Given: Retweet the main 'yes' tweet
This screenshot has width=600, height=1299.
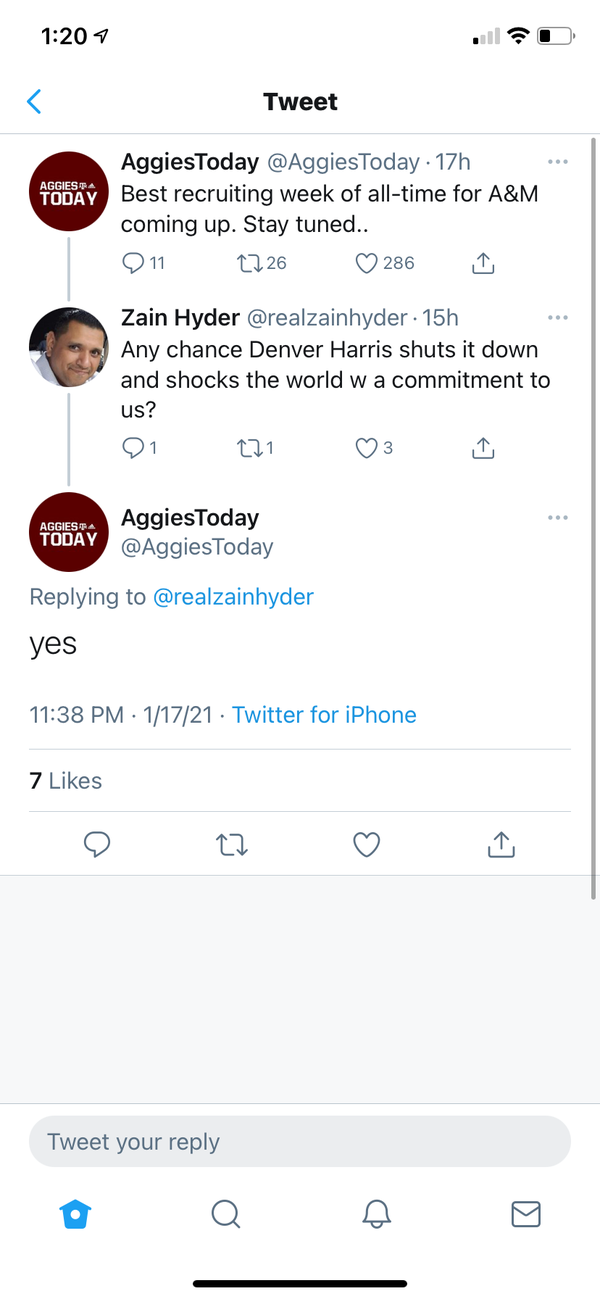Looking at the screenshot, I should click(x=232, y=845).
